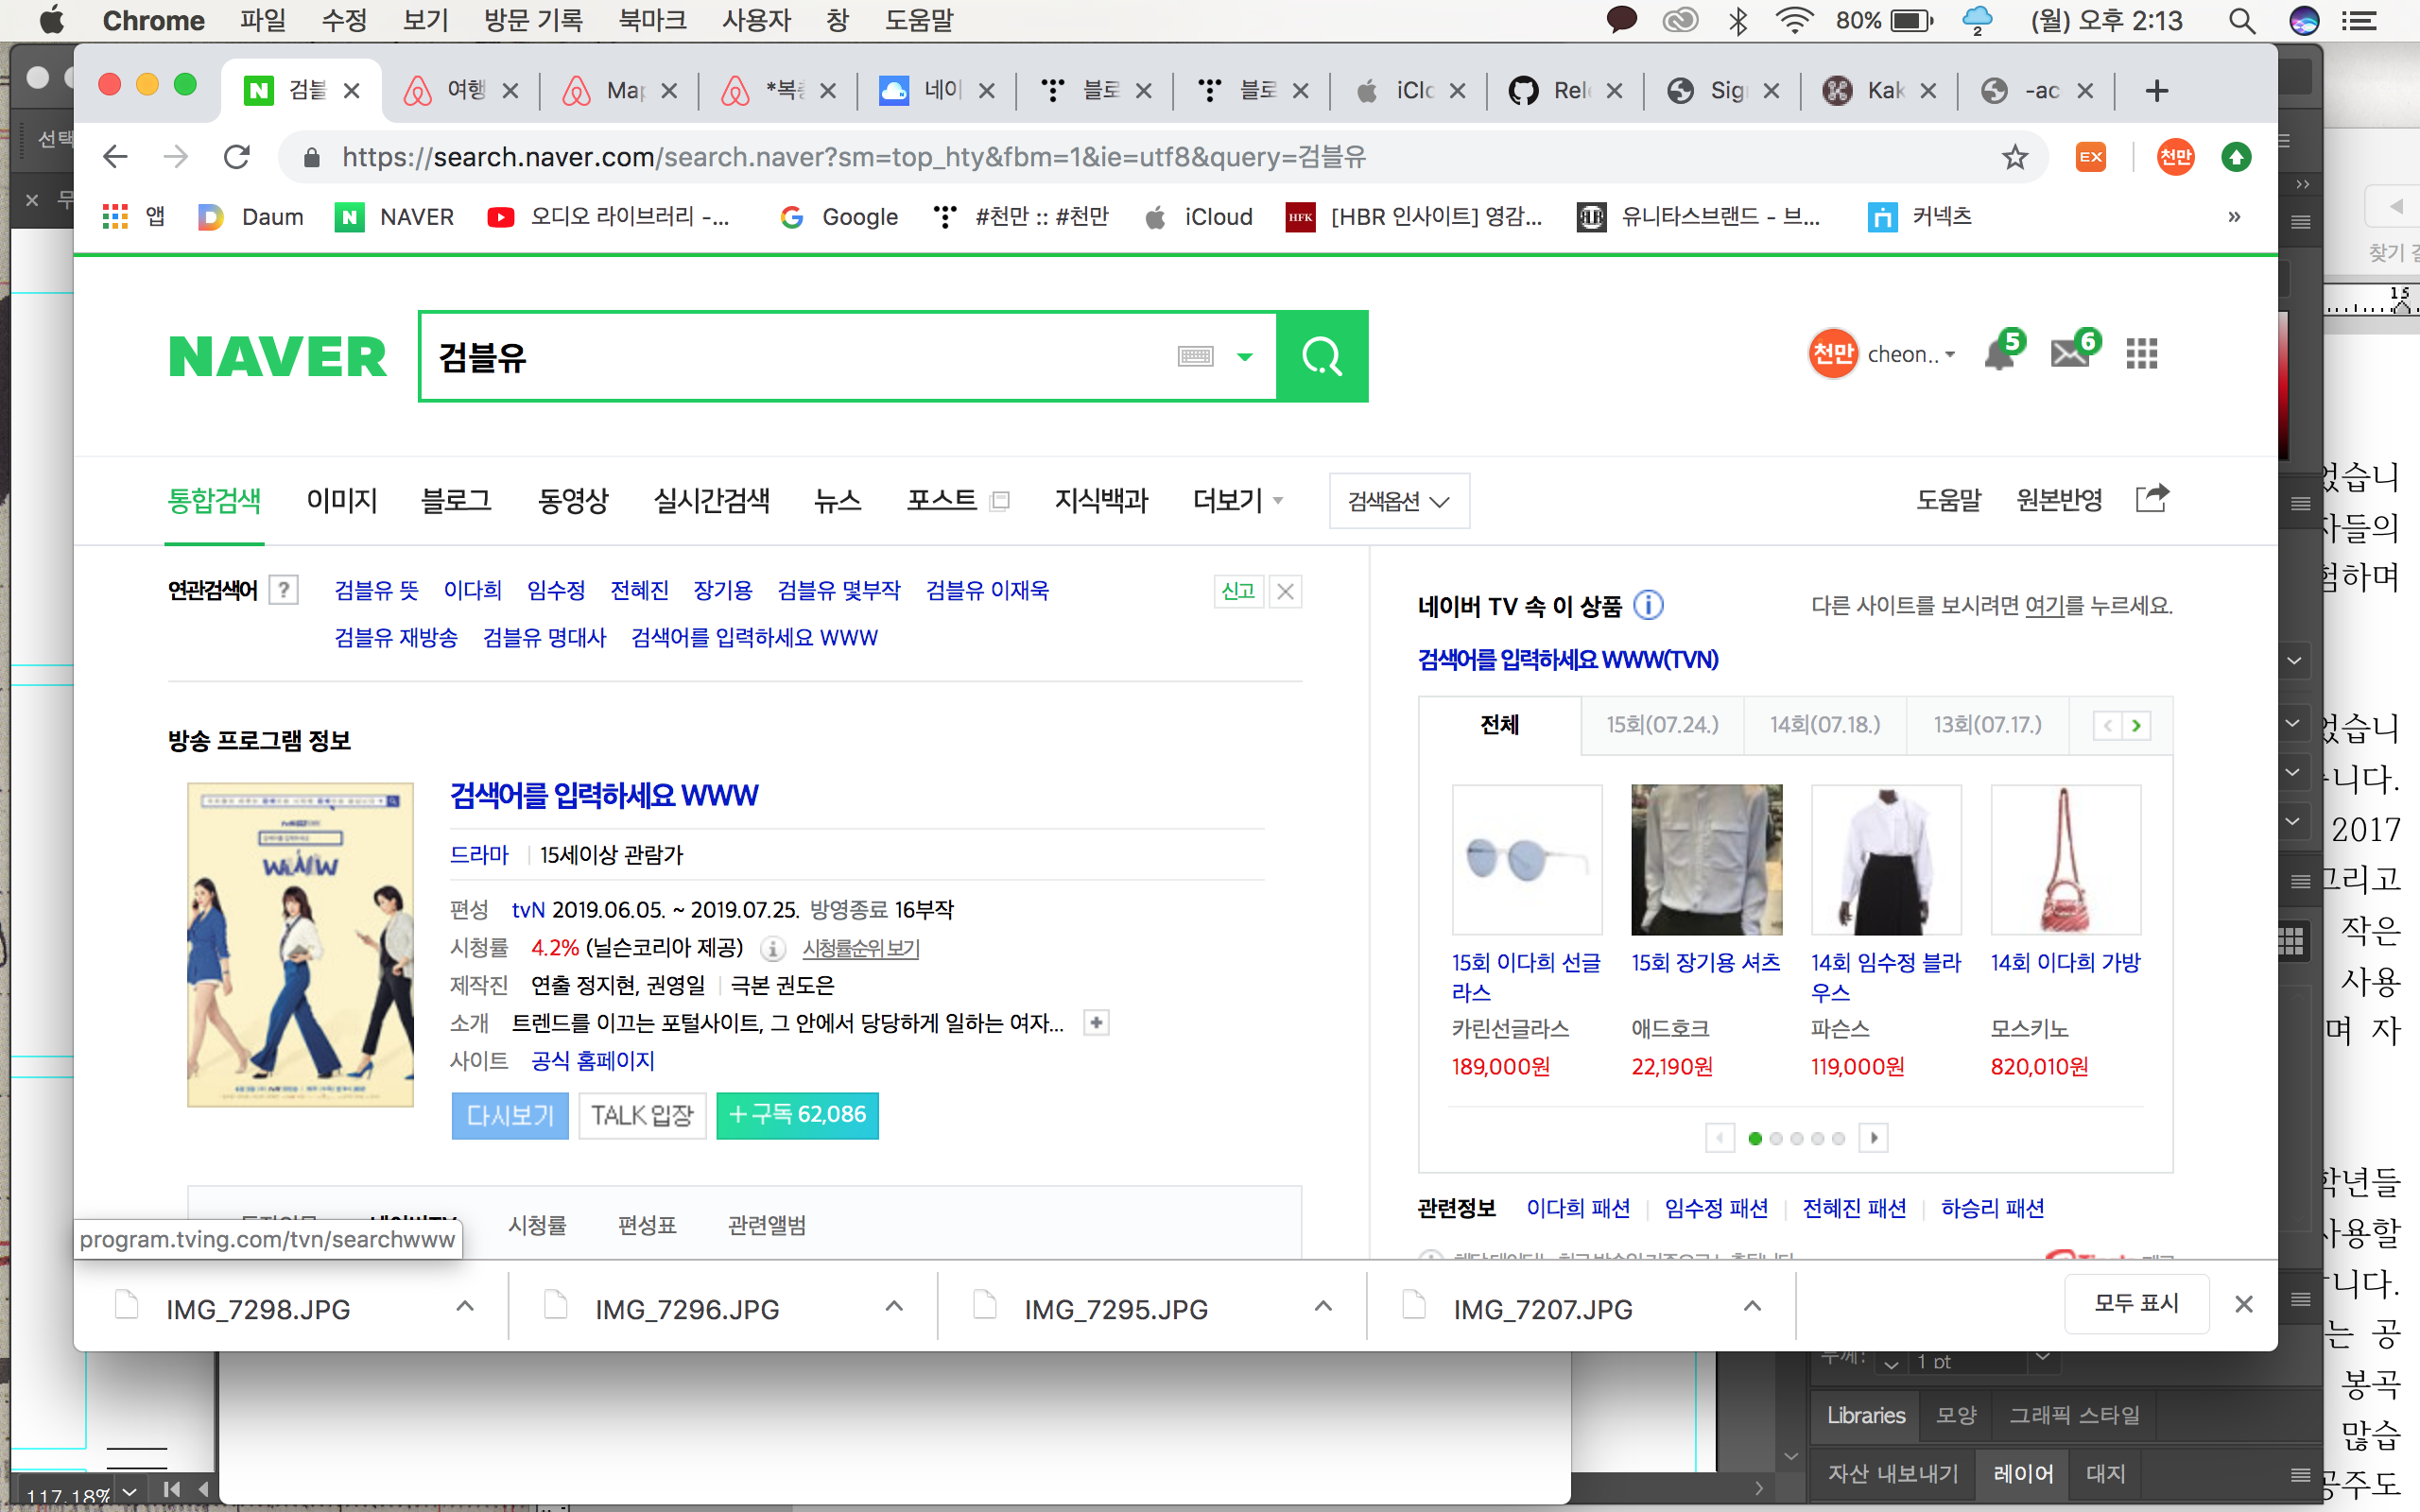Click the +구독 62,086 subscribe button

(797, 1115)
